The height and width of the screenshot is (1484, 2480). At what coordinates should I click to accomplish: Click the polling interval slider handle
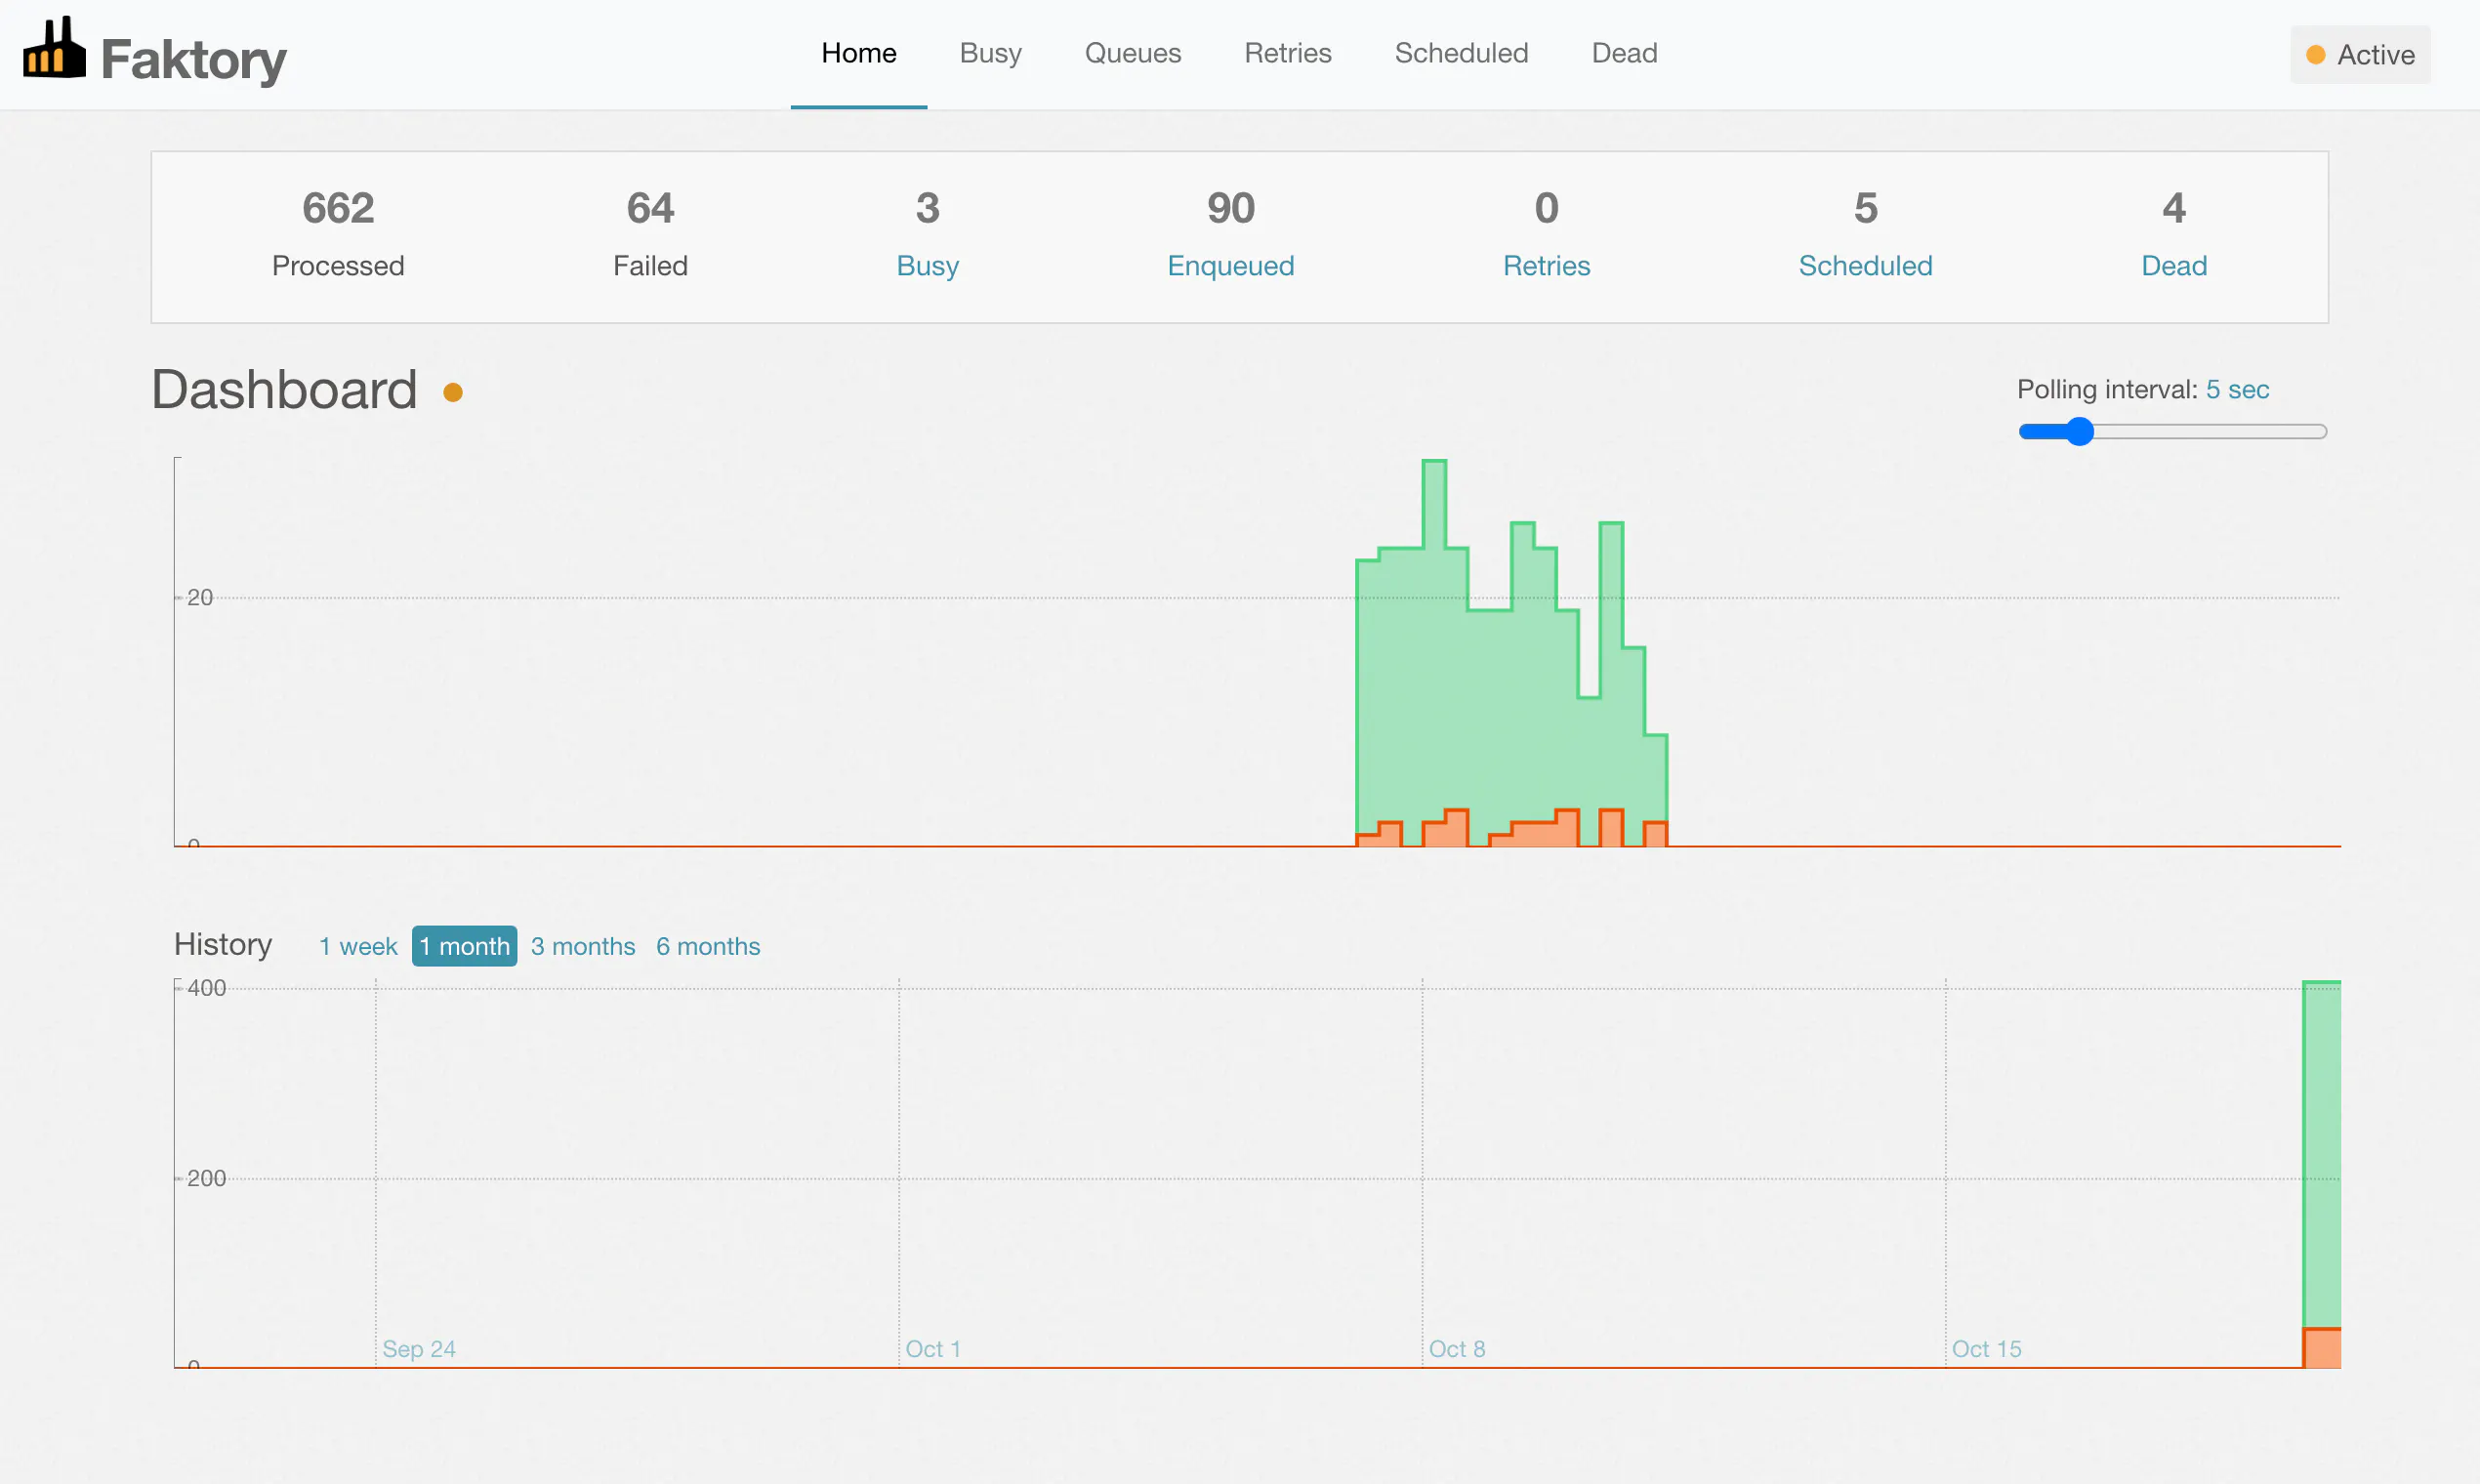click(x=2079, y=432)
